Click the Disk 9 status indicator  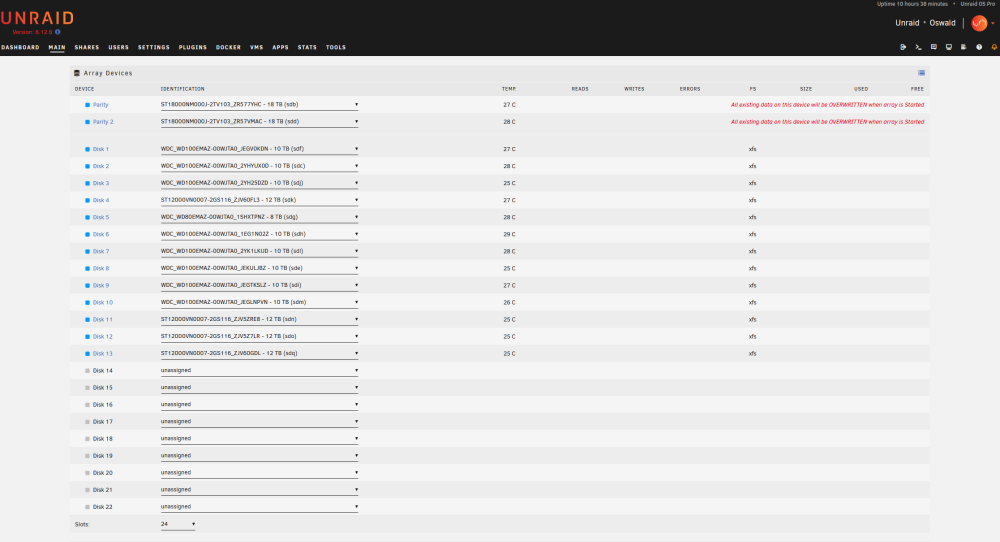(87, 286)
